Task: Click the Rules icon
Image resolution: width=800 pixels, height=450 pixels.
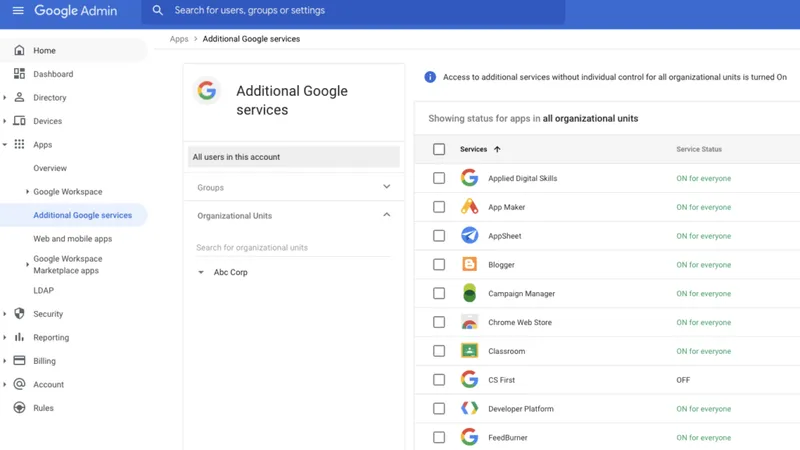Action: coord(19,408)
